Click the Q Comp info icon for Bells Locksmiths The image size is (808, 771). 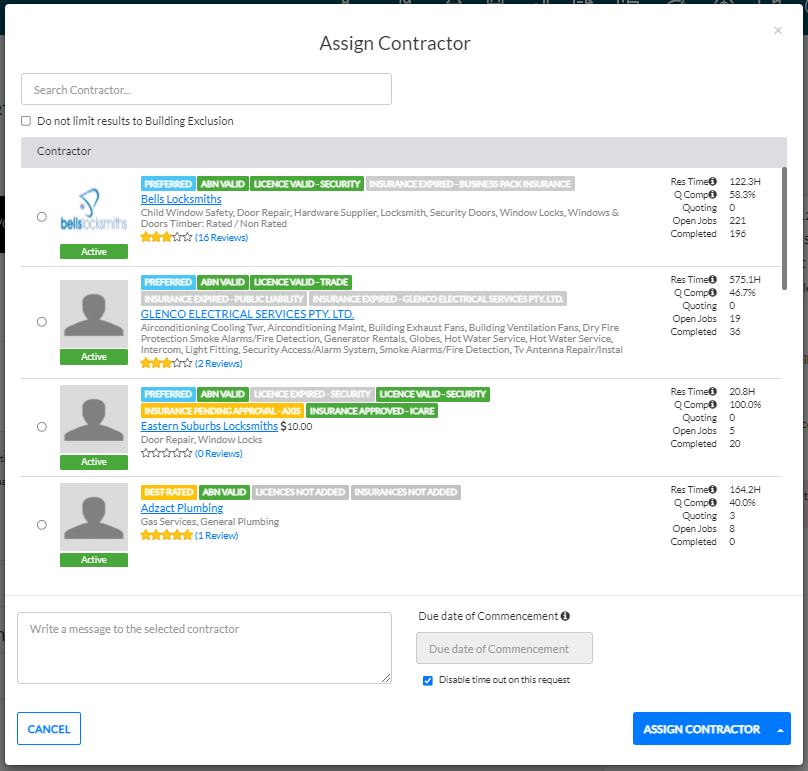click(x=712, y=194)
